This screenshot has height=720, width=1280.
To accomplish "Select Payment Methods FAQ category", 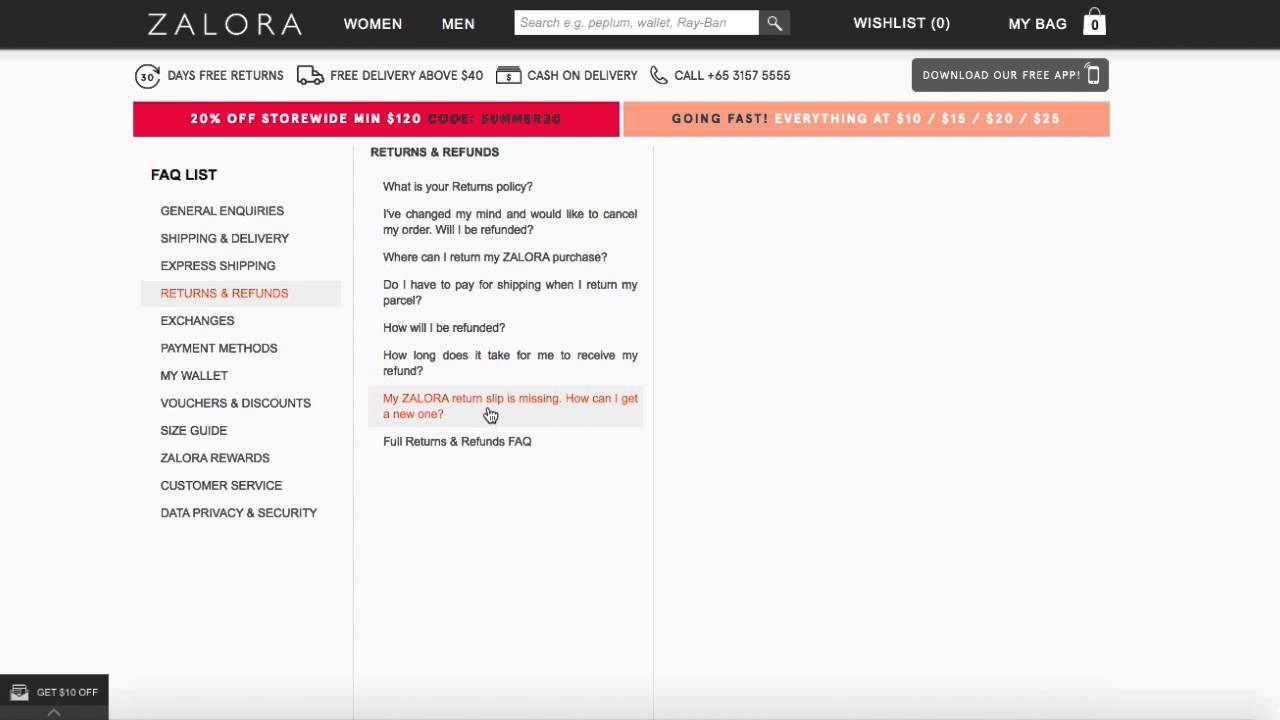I will (218, 348).
